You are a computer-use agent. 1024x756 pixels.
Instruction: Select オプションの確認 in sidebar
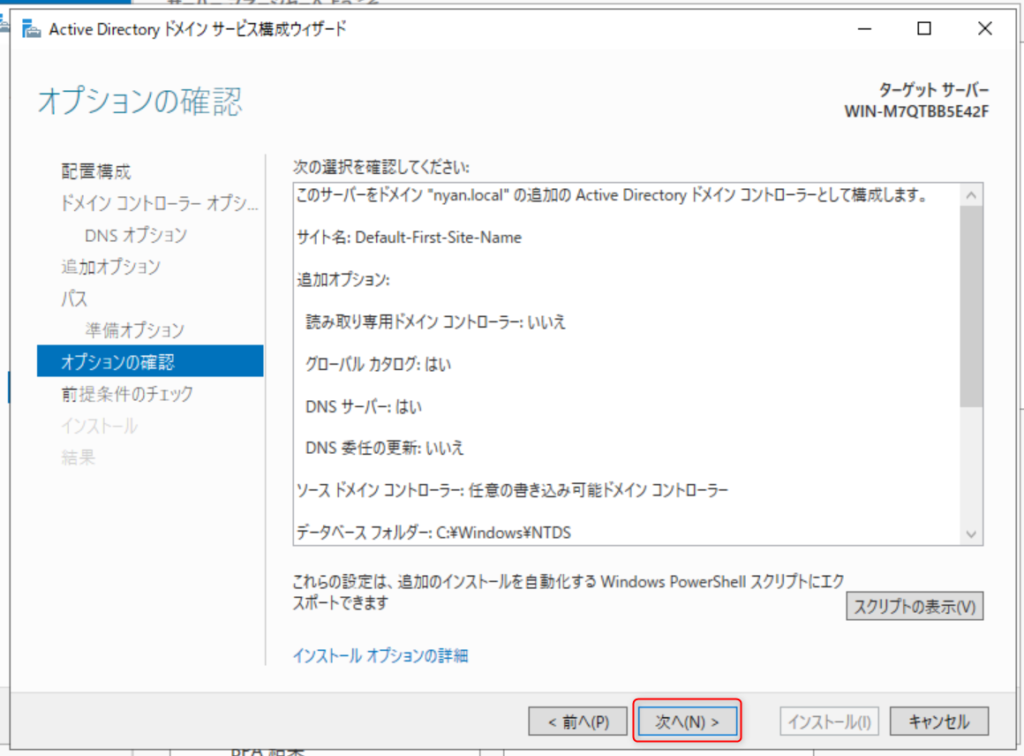pyautogui.click(x=124, y=361)
